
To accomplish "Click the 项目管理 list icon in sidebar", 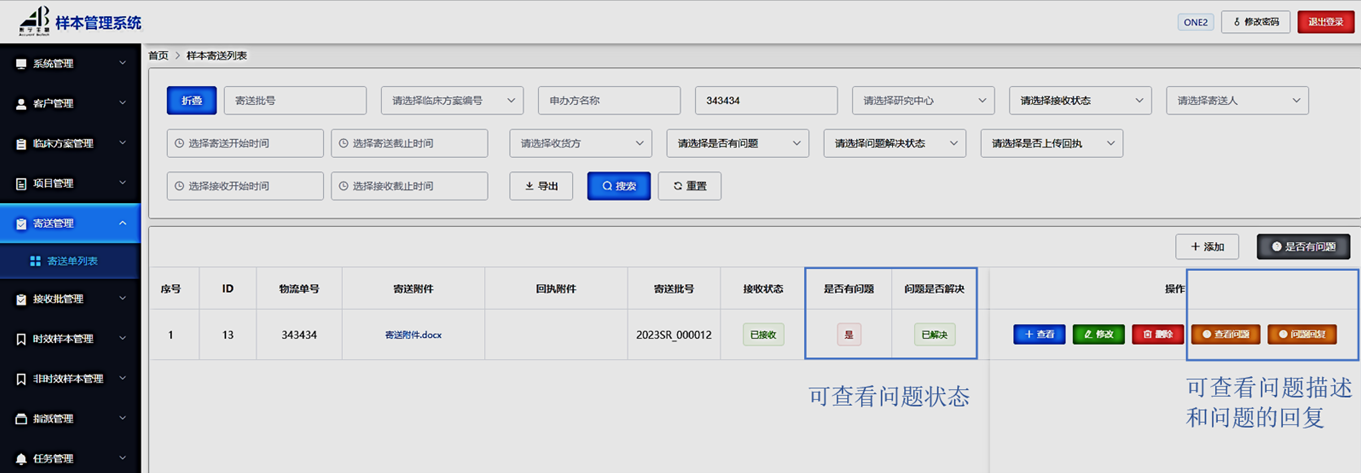I will coord(21,184).
